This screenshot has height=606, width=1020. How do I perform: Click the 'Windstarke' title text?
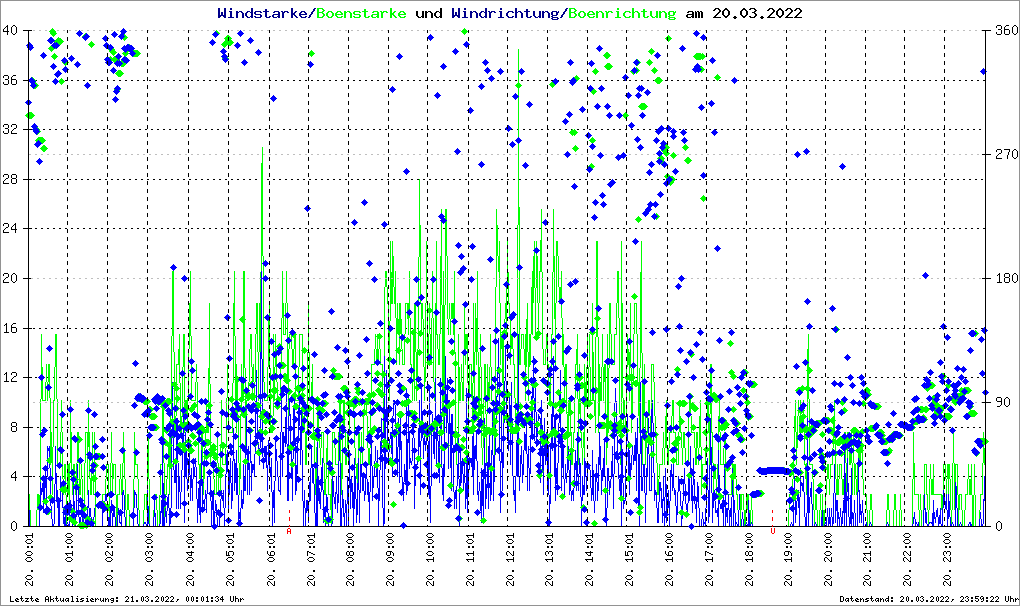click(263, 13)
